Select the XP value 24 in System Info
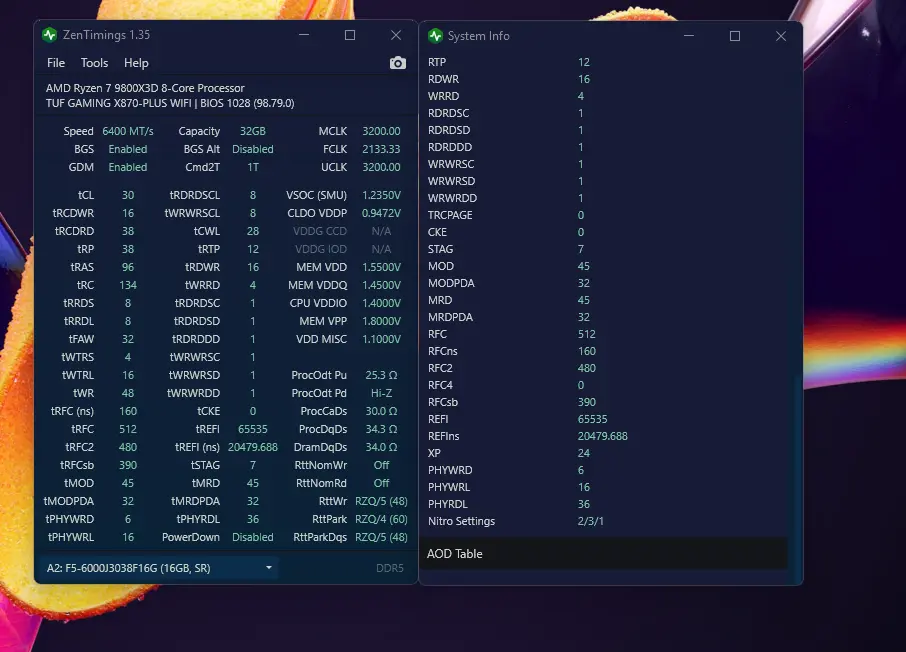 coord(584,453)
